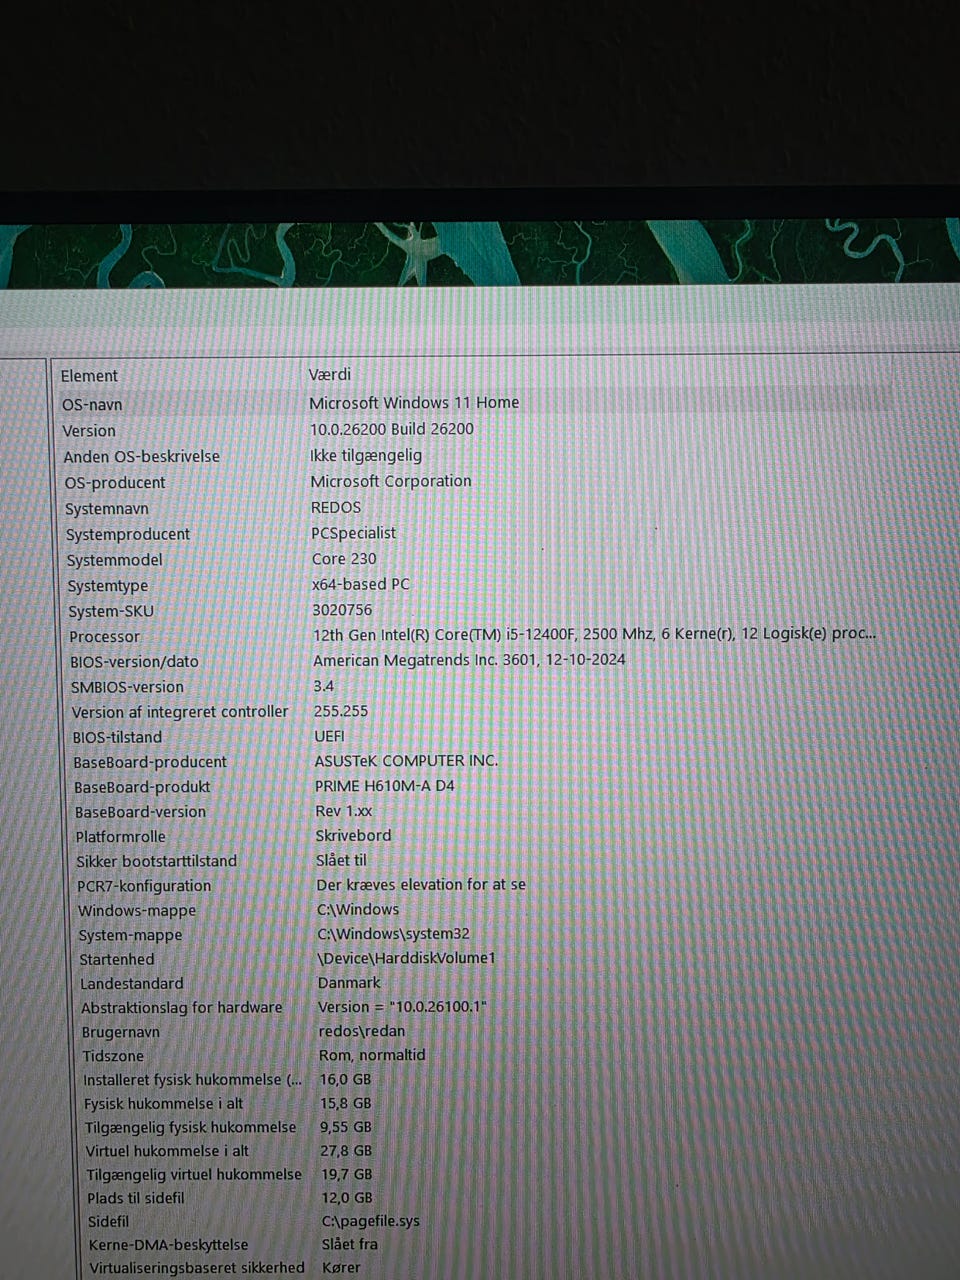
Task: Select Kerne-DMA-beskyttelse row
Action: (168, 1245)
